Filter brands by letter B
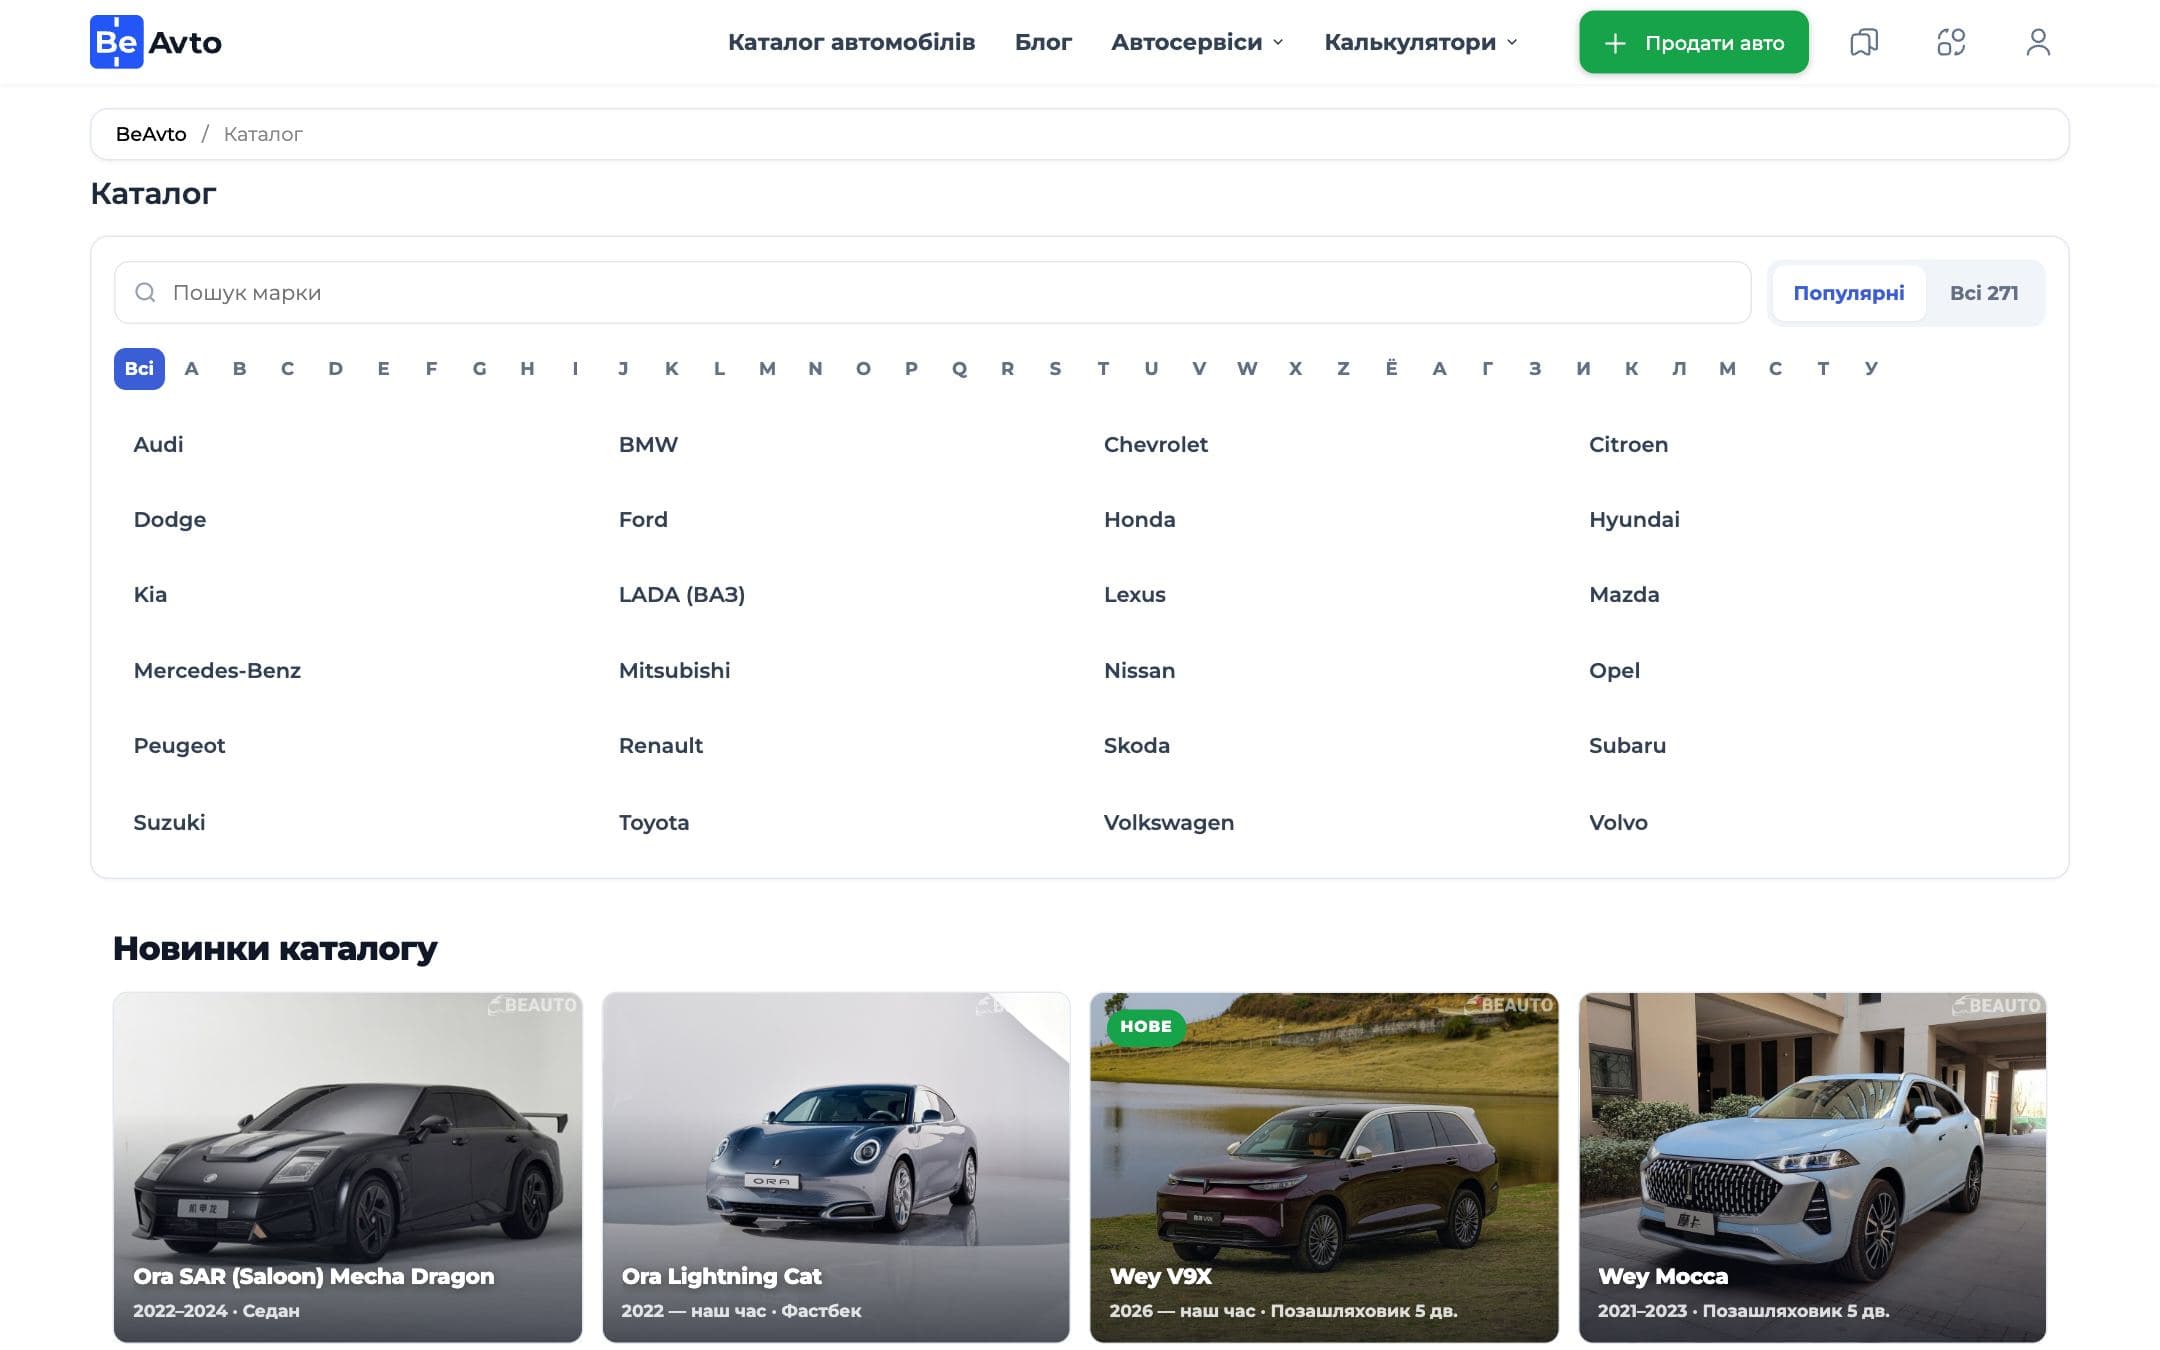Screen dimensions: 2160x1350 coord(240,368)
